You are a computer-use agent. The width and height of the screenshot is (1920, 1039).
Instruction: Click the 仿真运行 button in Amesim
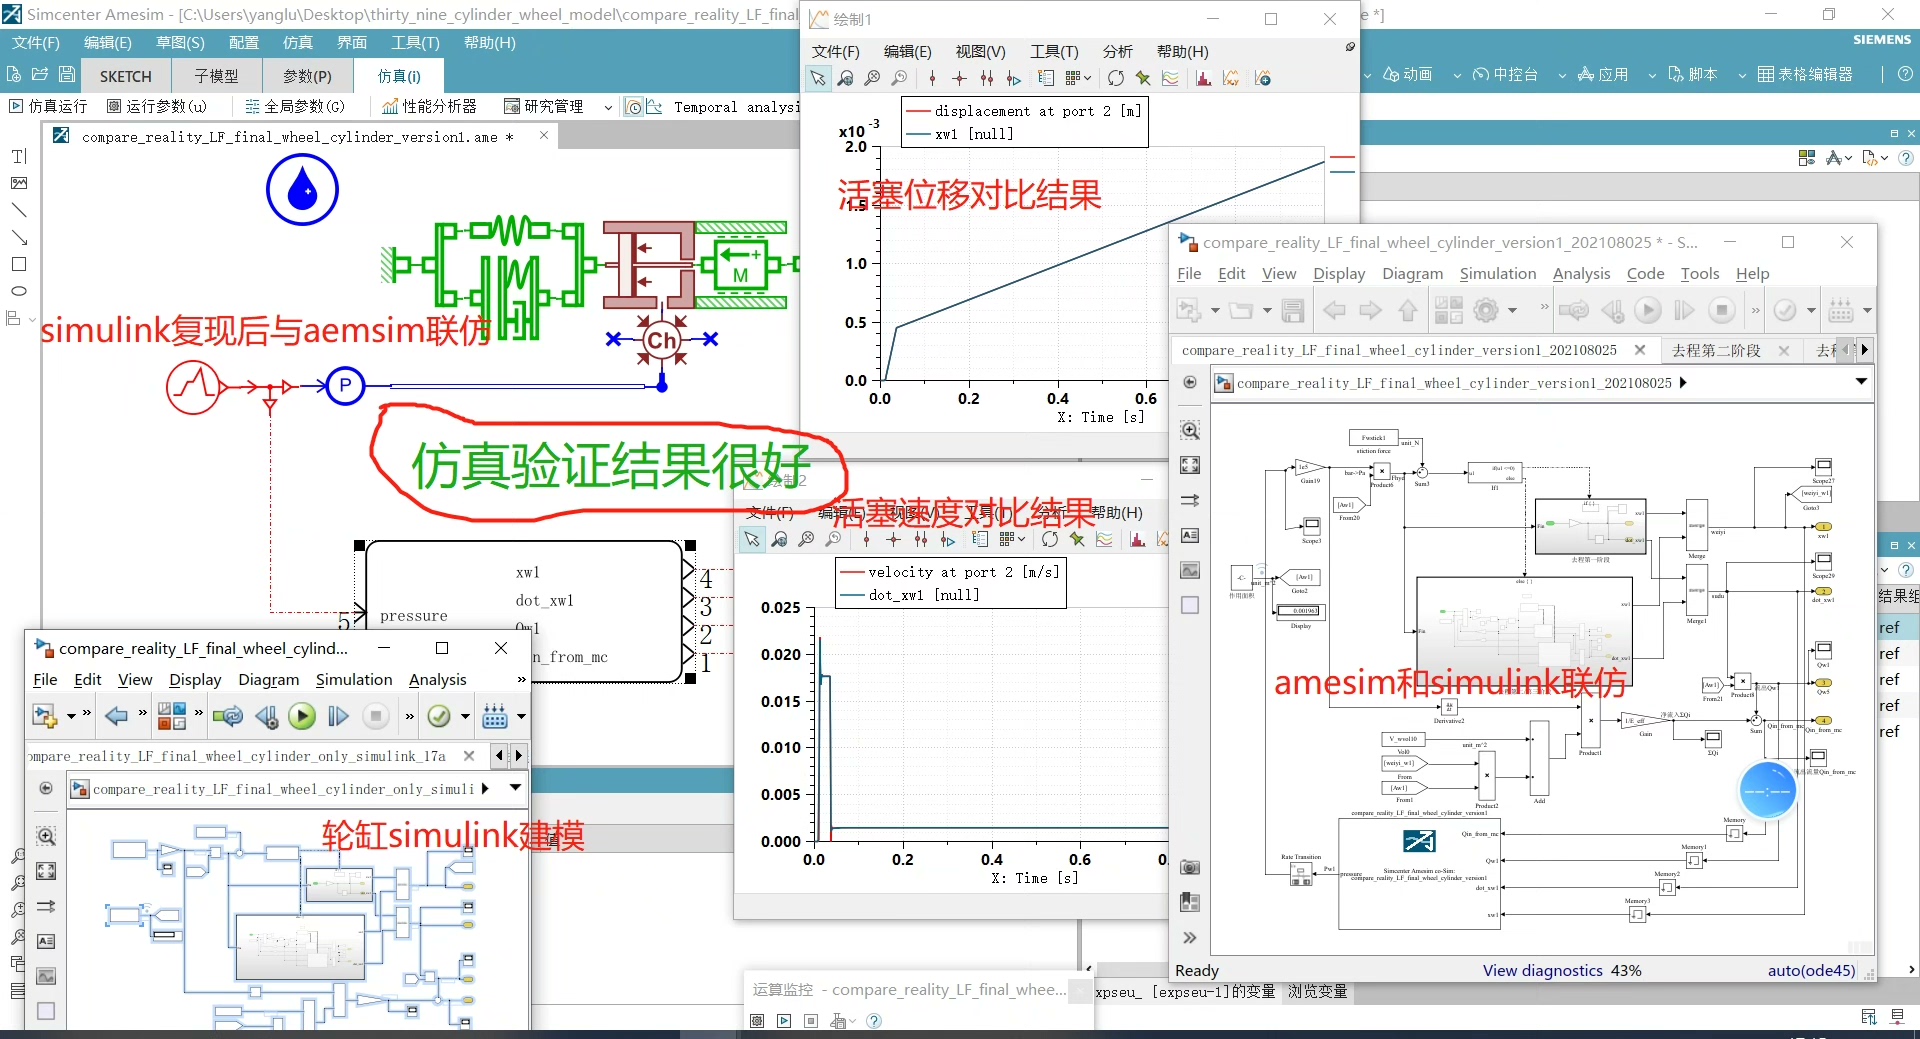coord(47,106)
